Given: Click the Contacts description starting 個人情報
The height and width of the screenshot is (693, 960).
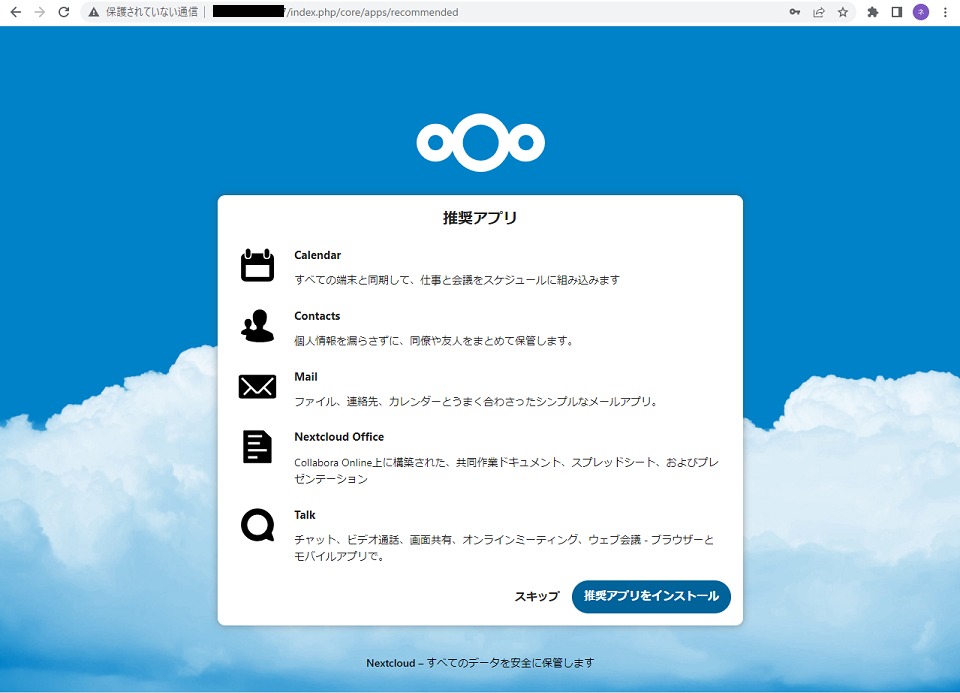Looking at the screenshot, I should 434,340.
